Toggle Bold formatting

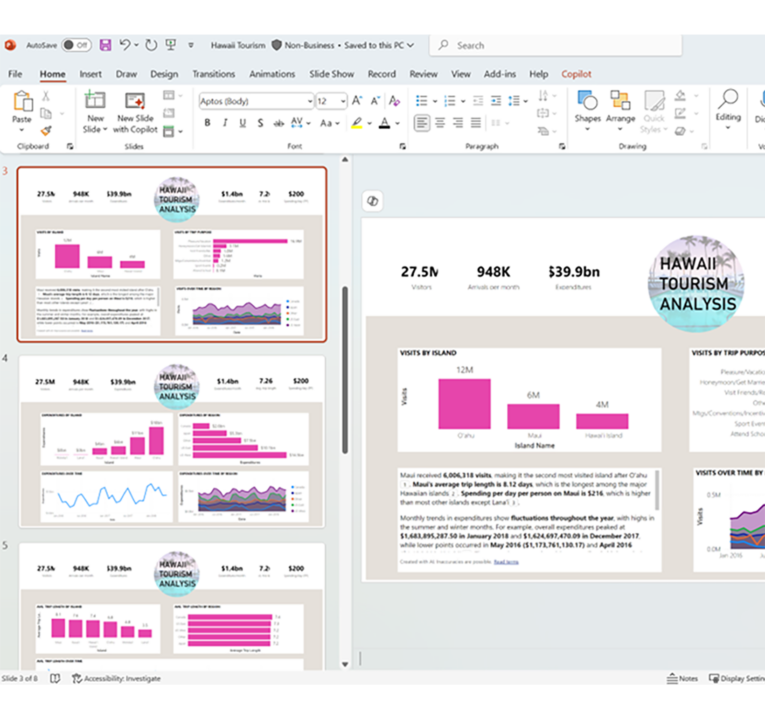coord(207,123)
